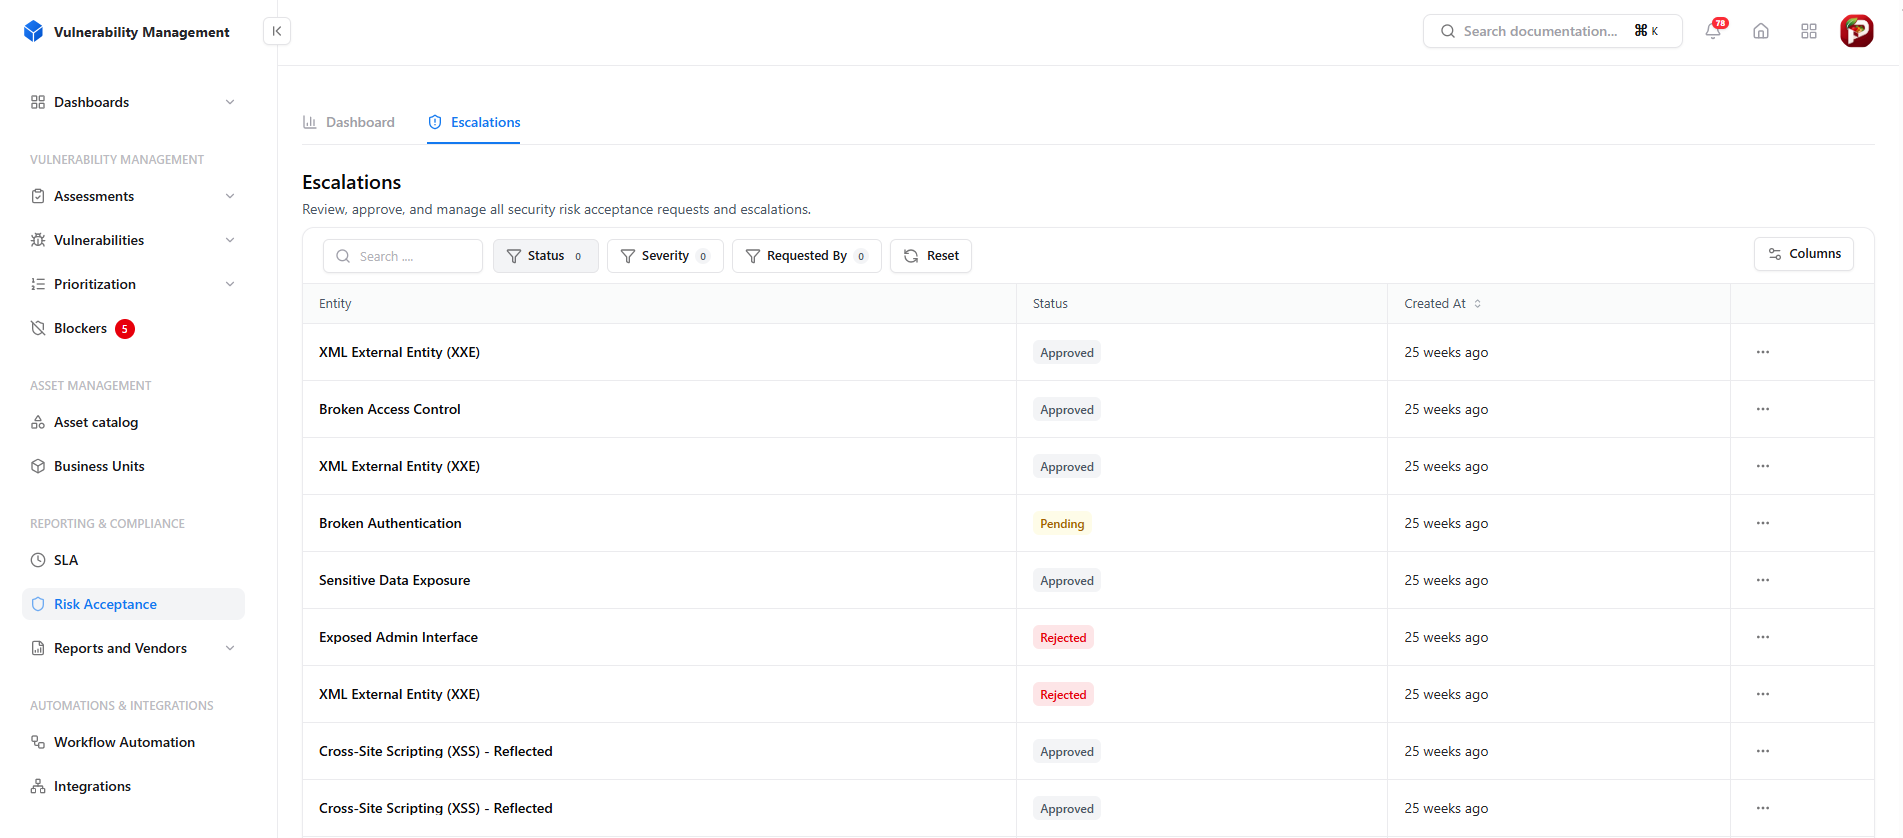This screenshot has width=1903, height=838.
Task: Open row actions for Exposed Admin Interface
Action: [1763, 637]
